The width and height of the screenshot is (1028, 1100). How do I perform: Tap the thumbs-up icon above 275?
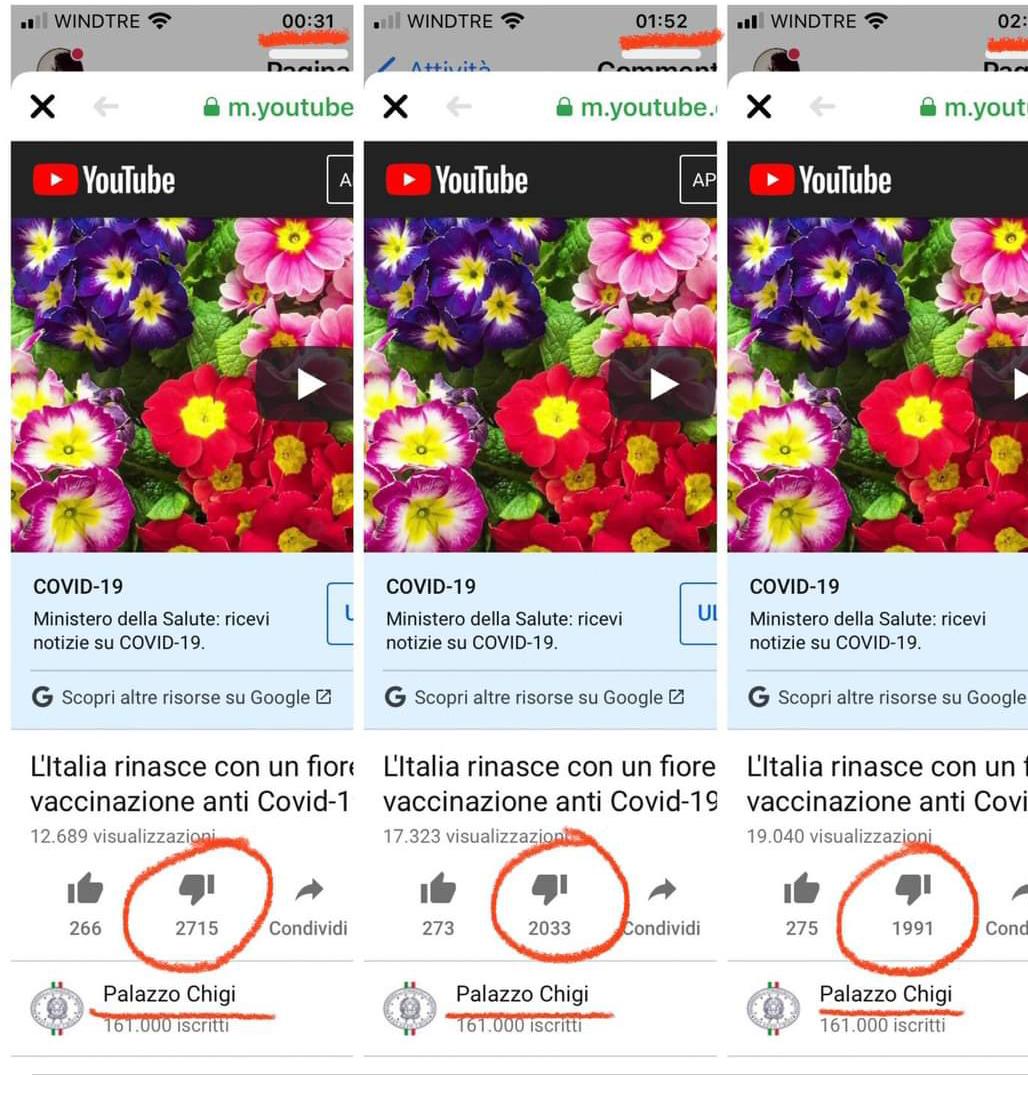coord(801,888)
